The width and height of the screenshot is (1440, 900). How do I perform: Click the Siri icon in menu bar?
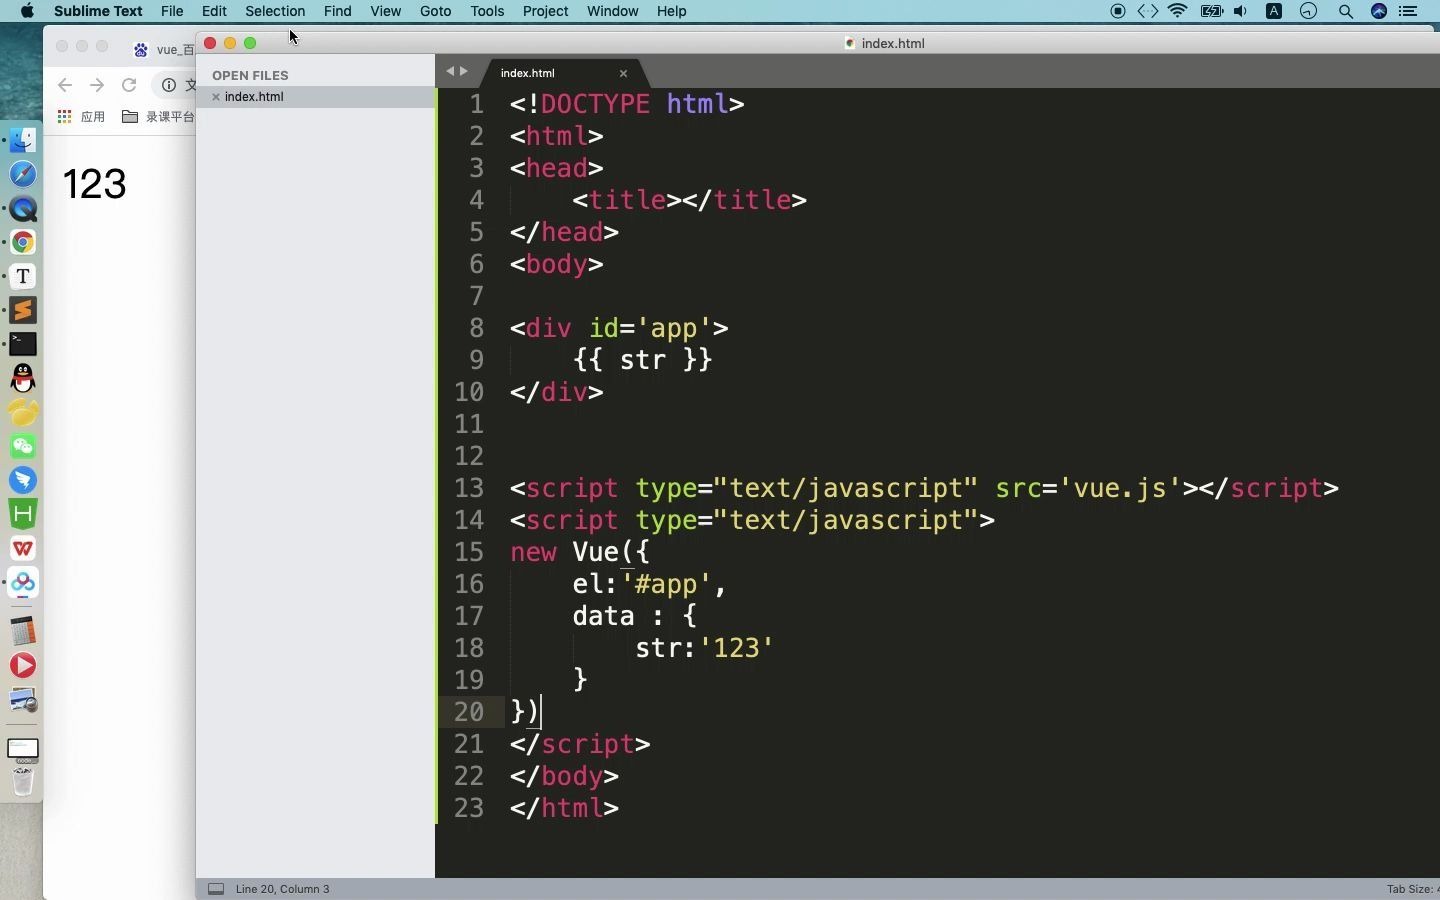pos(1380,11)
